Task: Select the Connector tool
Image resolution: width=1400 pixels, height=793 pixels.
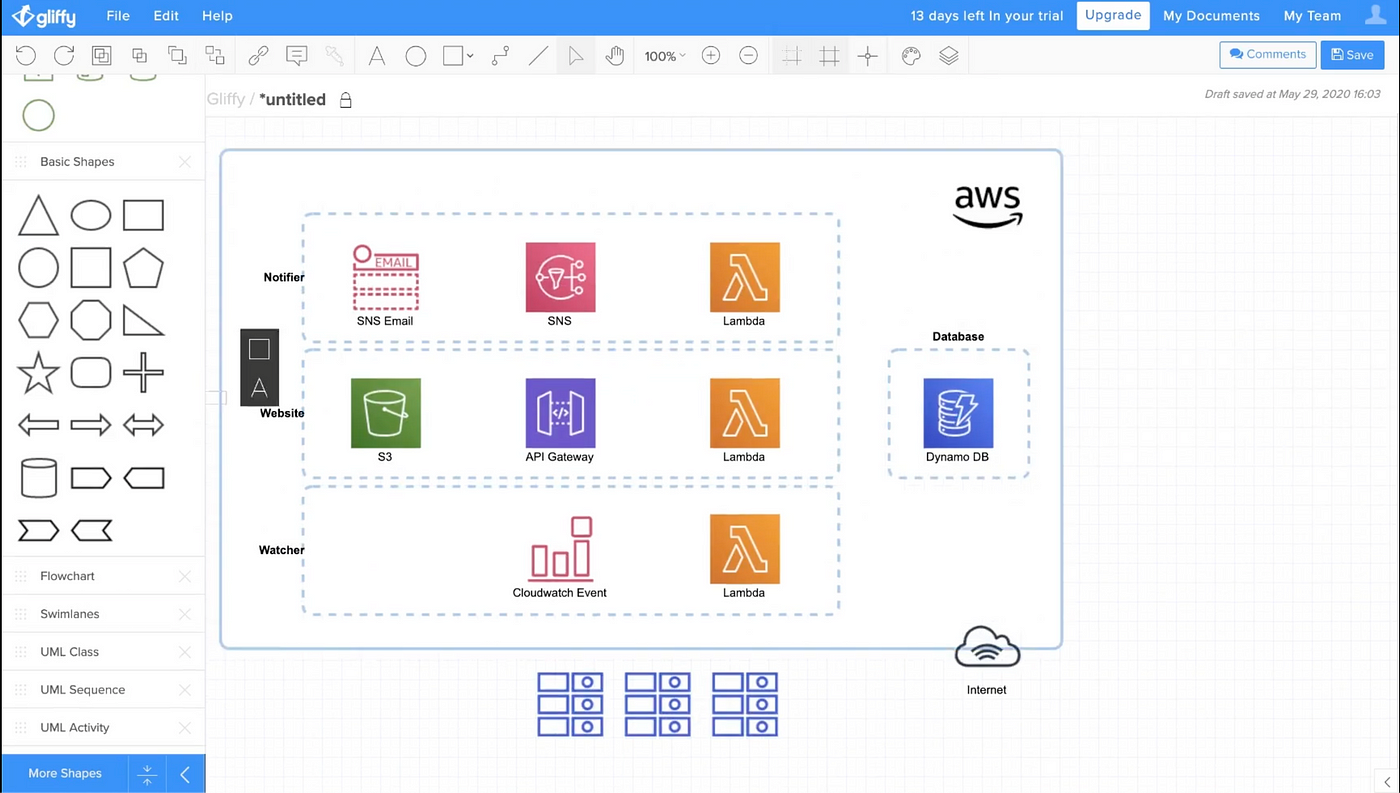Action: pos(500,56)
